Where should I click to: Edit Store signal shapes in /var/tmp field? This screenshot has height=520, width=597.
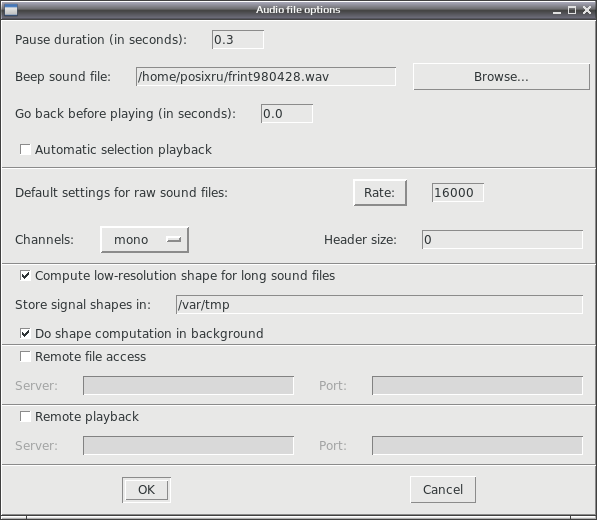pos(379,305)
